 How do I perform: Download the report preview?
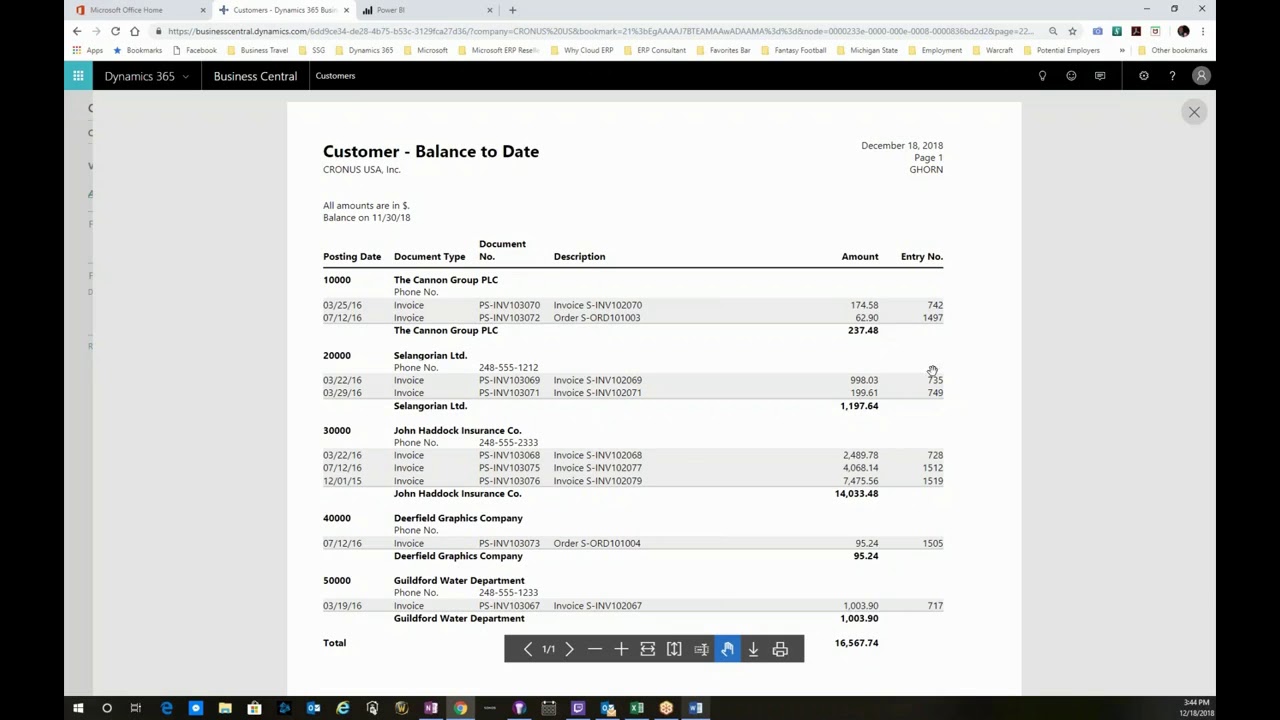tap(754, 650)
